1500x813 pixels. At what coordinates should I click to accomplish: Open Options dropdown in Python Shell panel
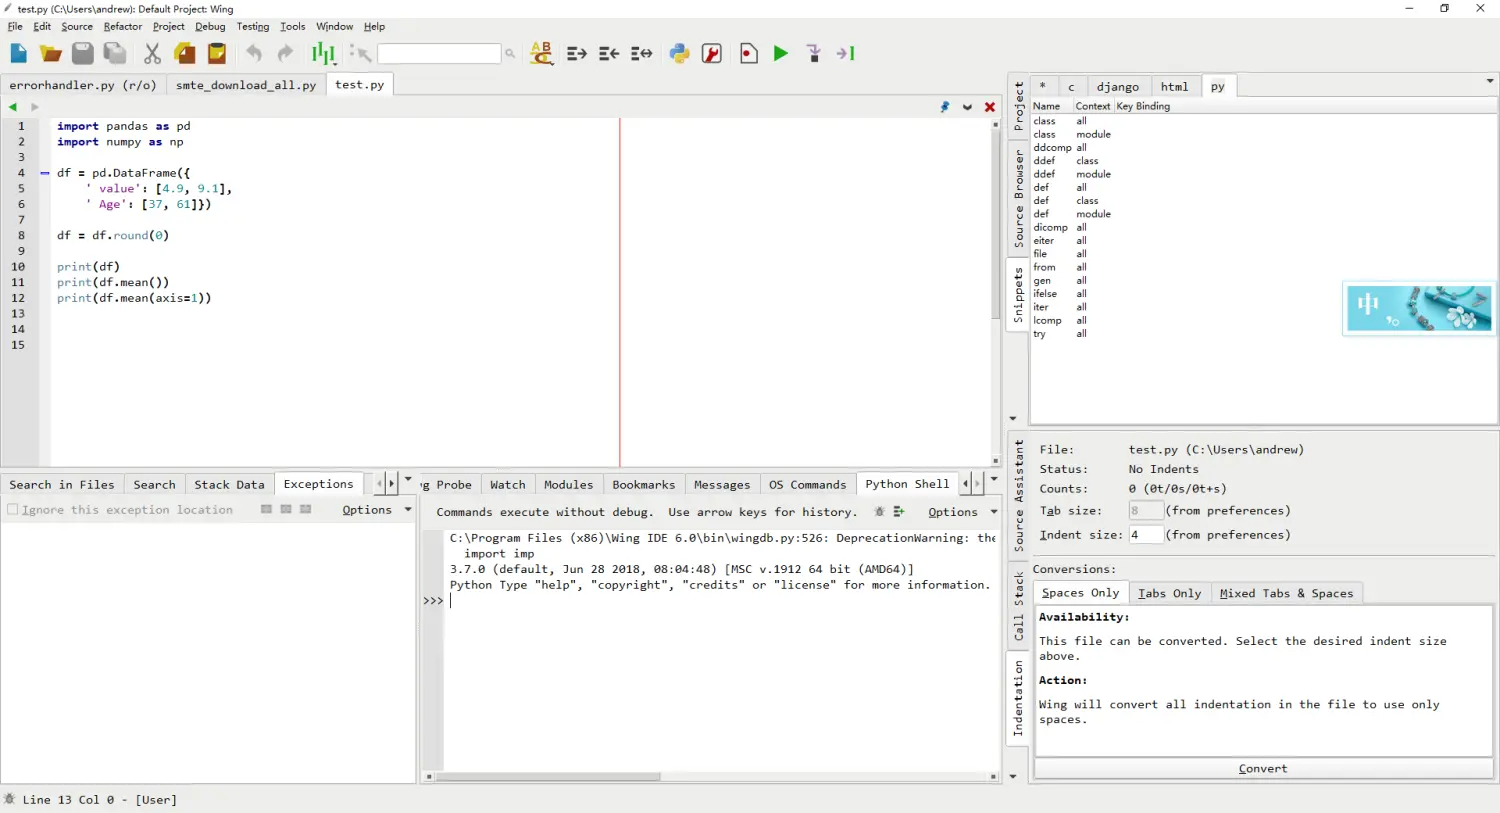click(x=962, y=512)
